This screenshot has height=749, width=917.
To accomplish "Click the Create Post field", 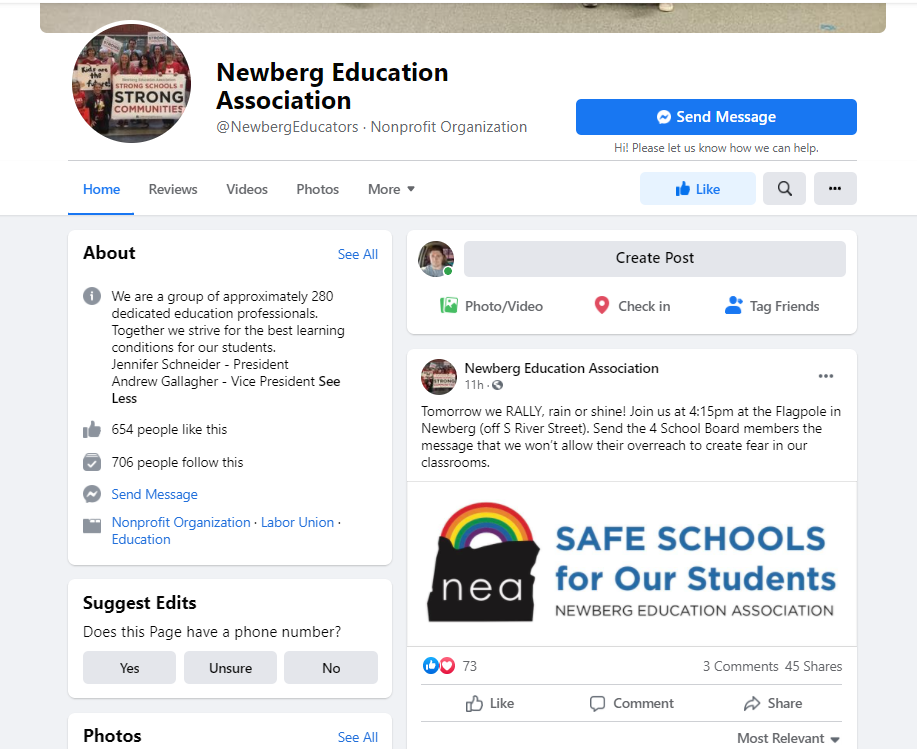I will (x=654, y=258).
